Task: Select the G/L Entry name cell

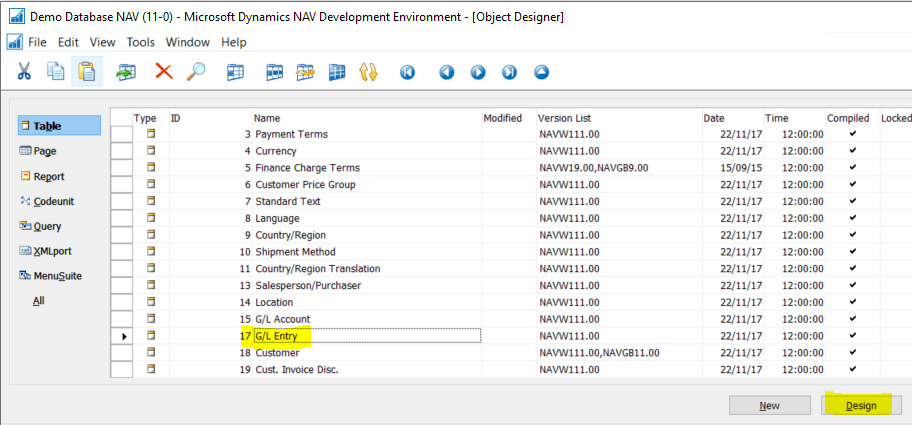Action: coord(365,336)
